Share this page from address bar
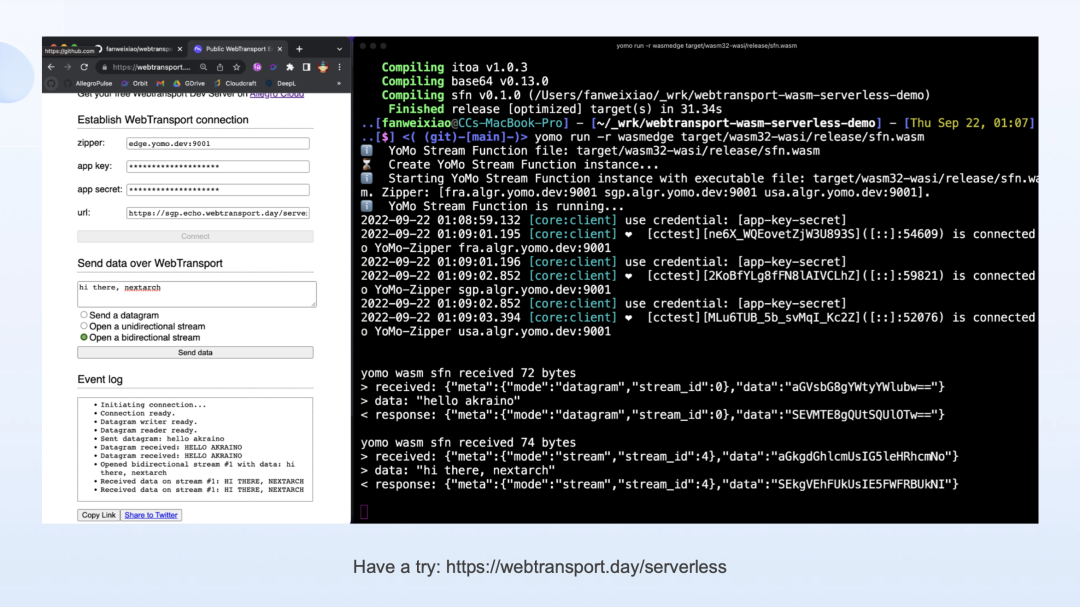The image size is (1080, 607). tap(220, 68)
